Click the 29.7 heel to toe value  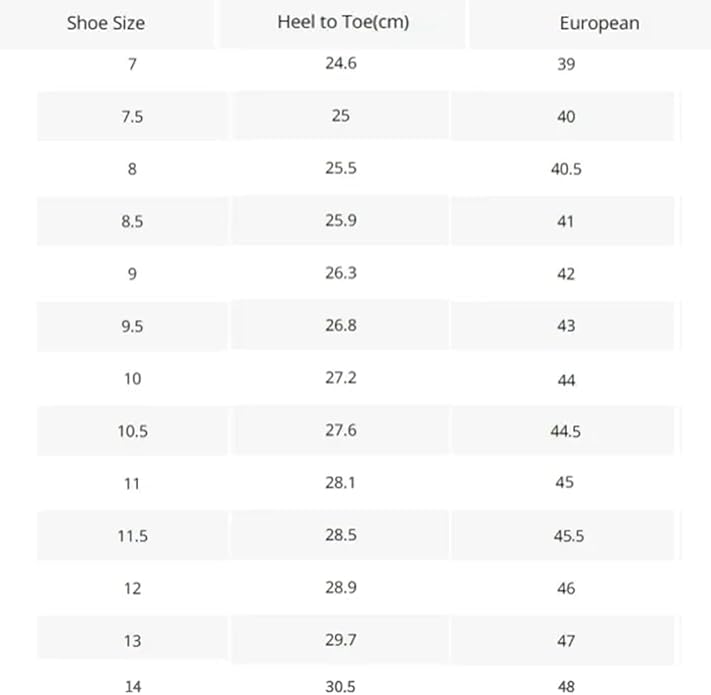tap(341, 640)
